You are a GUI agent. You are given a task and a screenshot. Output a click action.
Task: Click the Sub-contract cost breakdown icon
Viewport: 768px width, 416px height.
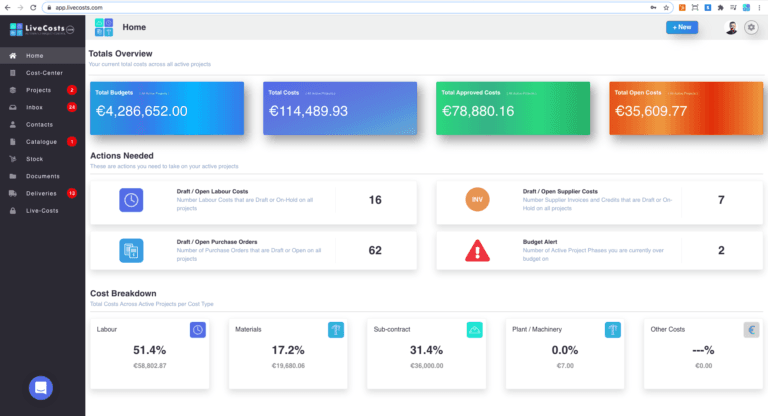pos(474,329)
